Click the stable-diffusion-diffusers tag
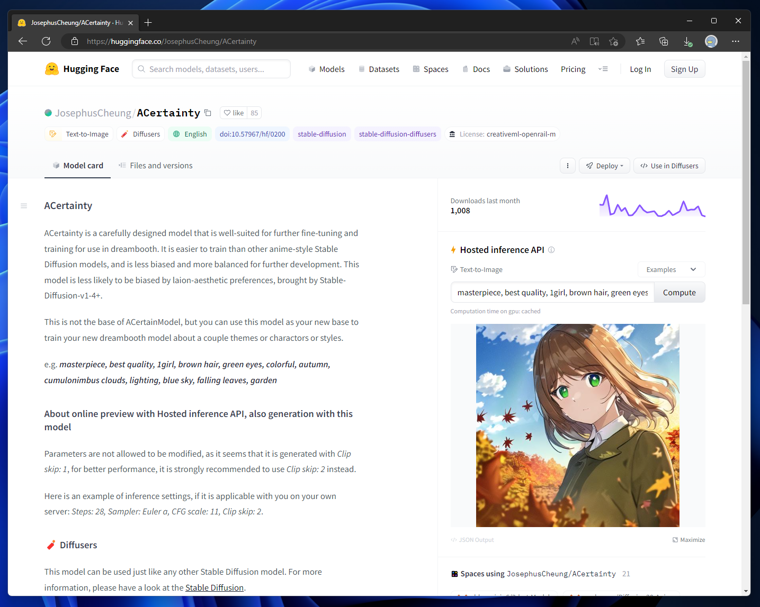Screen dimensions: 760x607 [x=397, y=134]
